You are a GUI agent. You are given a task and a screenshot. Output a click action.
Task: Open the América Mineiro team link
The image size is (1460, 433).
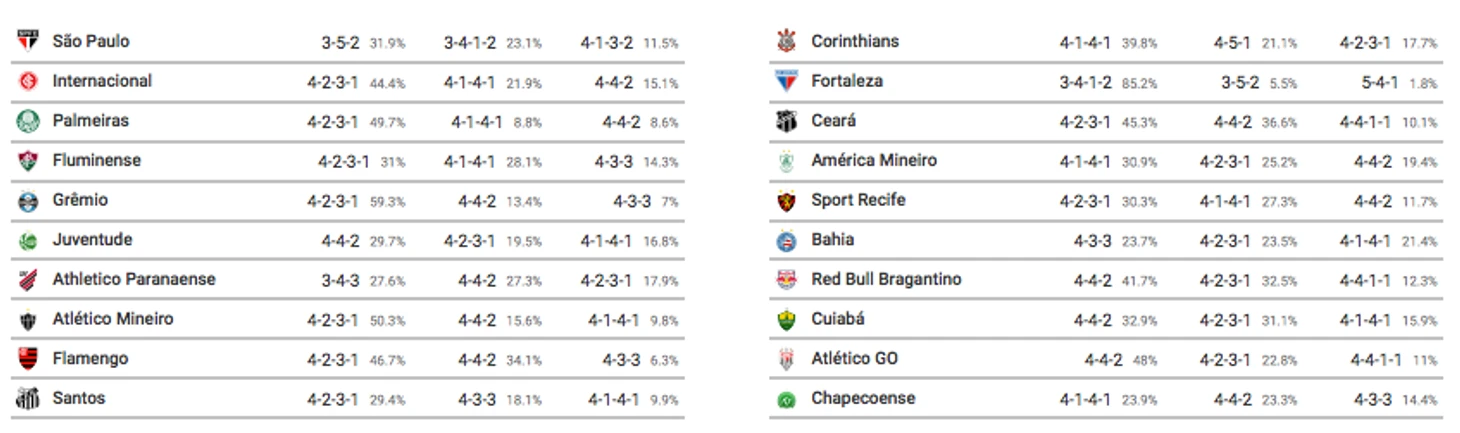(874, 160)
